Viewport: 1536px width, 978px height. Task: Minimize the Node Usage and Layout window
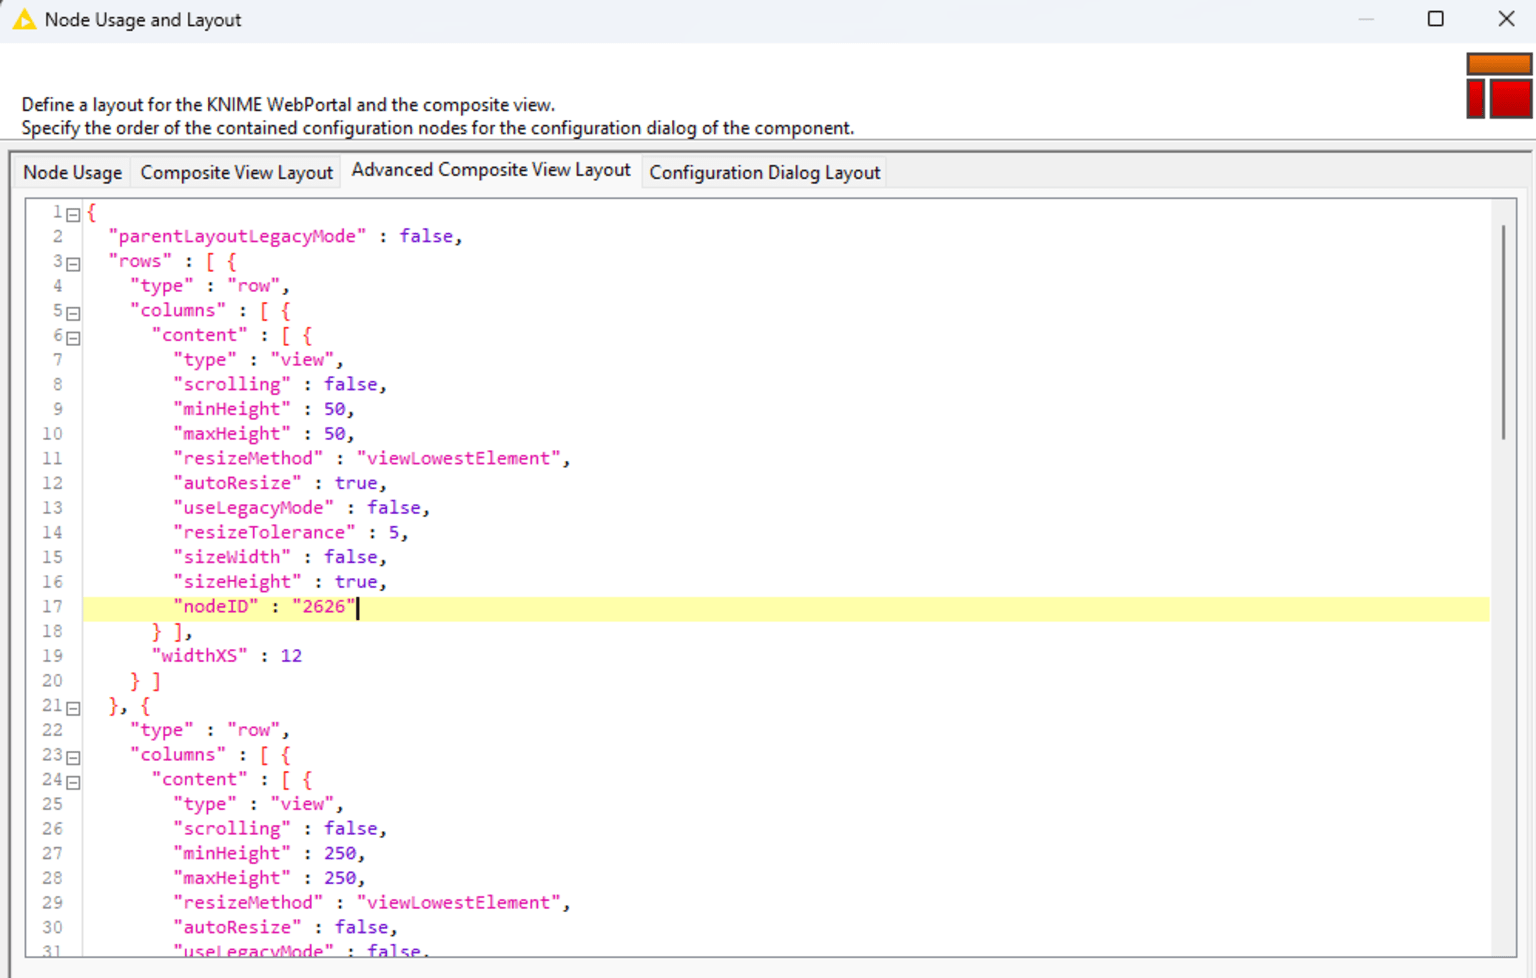coord(1366,19)
